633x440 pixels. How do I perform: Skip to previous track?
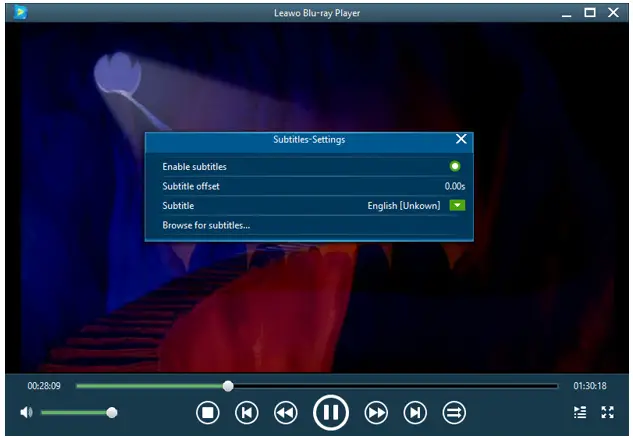tap(247, 413)
